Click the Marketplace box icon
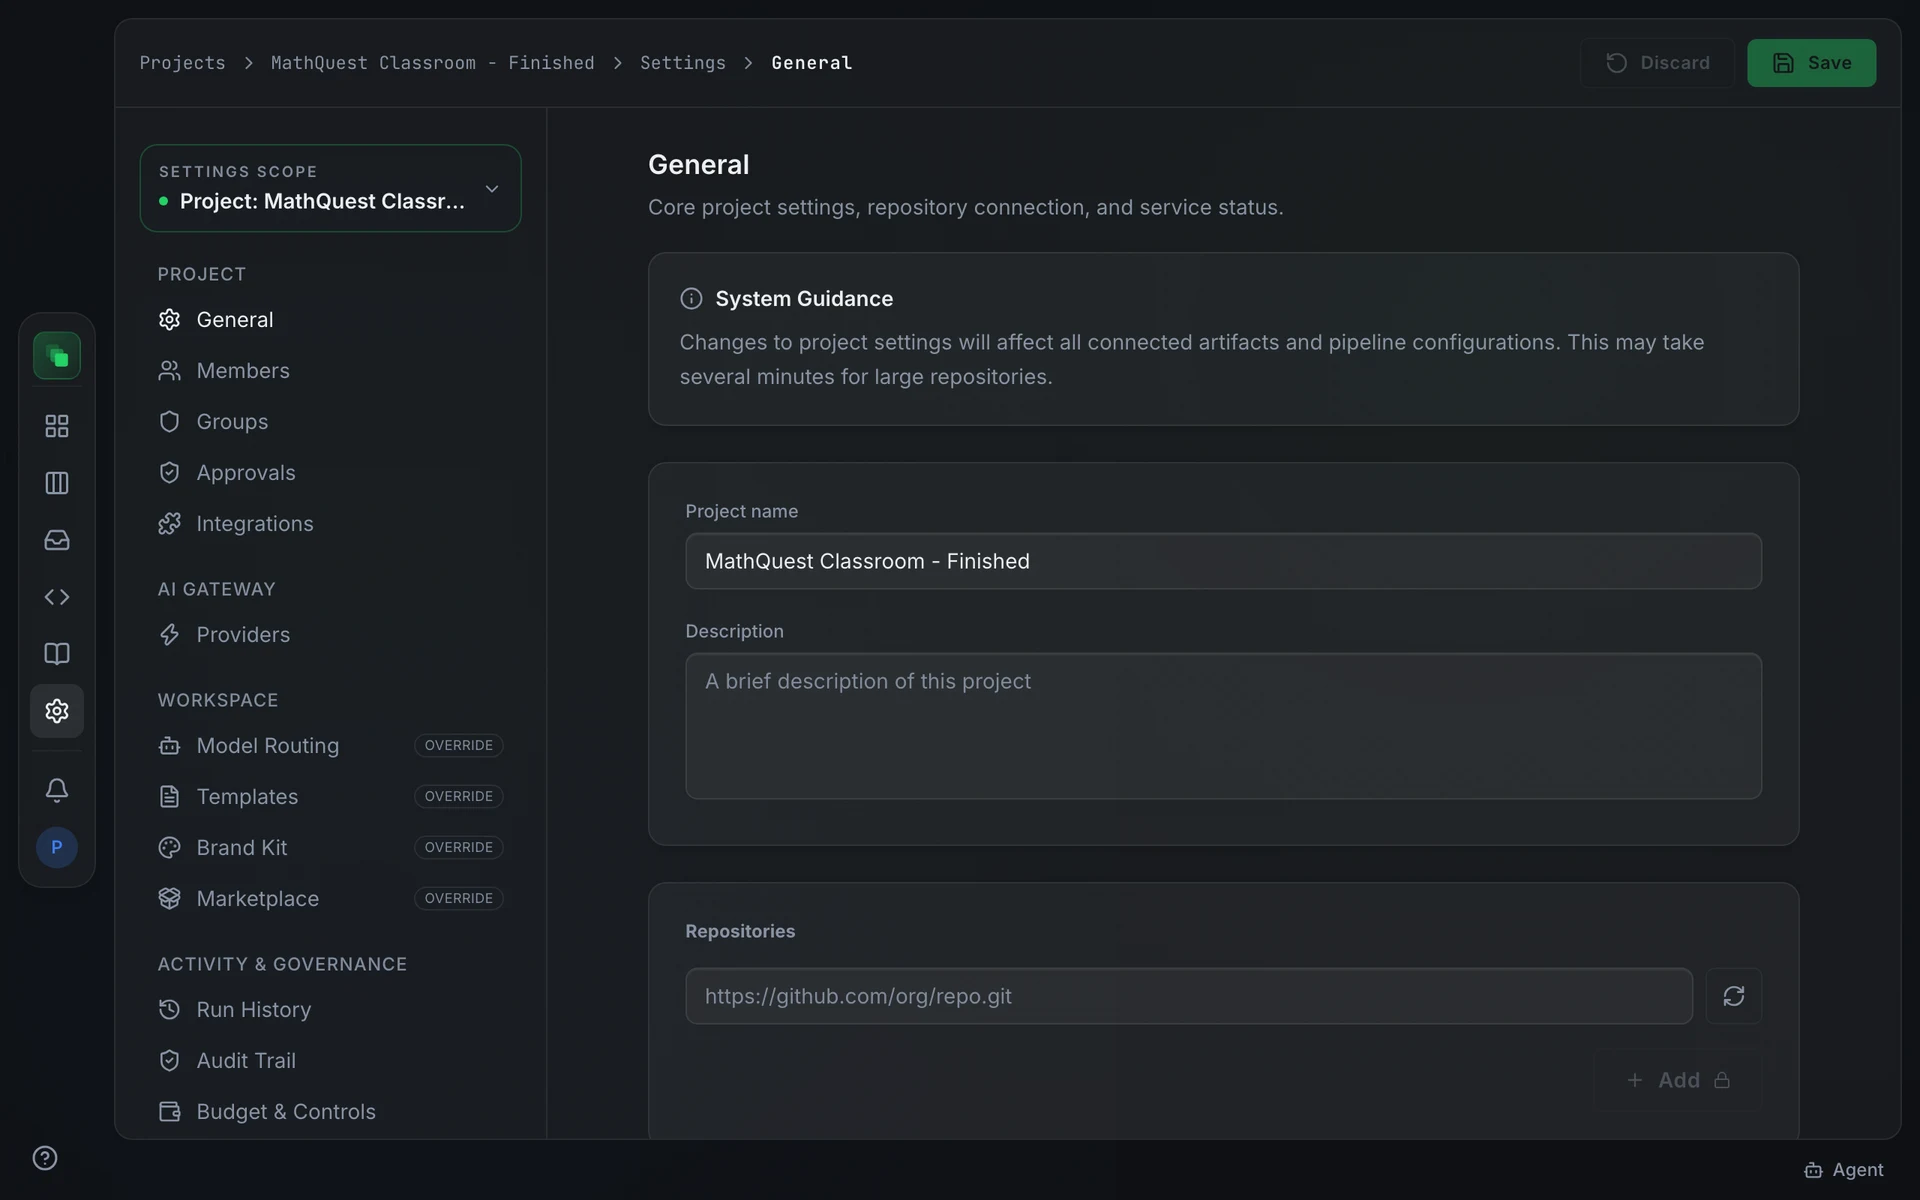This screenshot has height=1200, width=1920. click(x=169, y=899)
